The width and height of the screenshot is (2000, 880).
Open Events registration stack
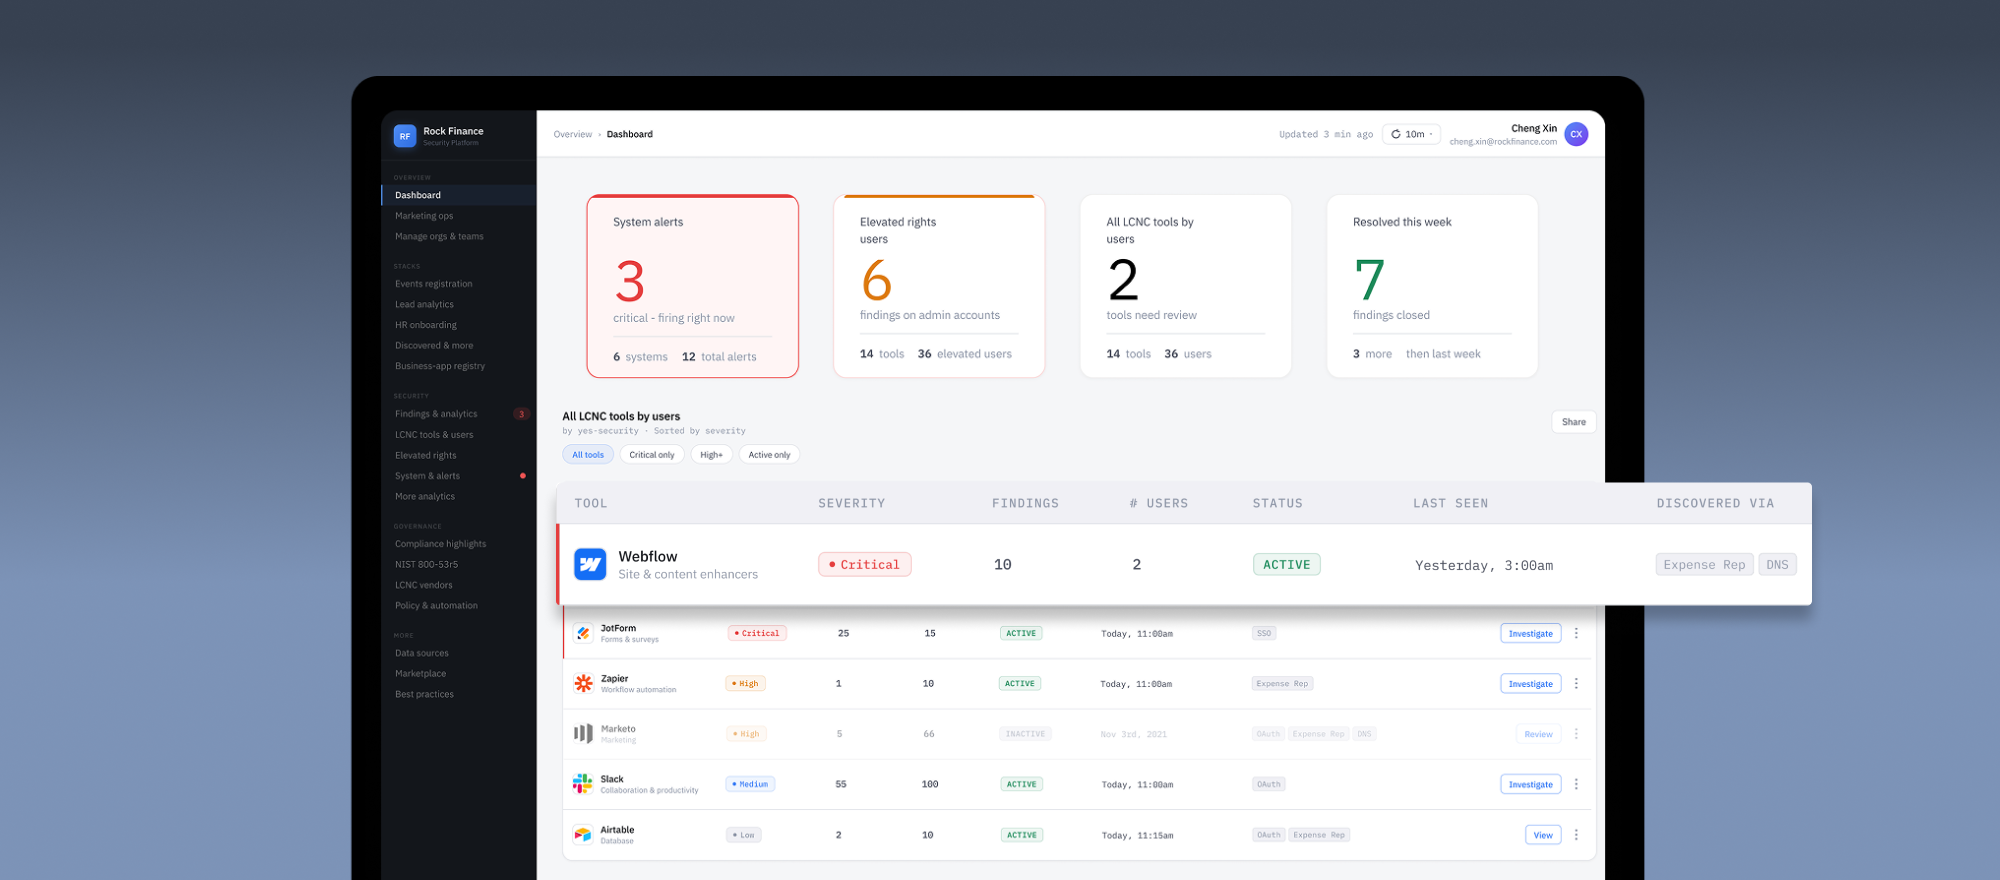[x=434, y=284]
